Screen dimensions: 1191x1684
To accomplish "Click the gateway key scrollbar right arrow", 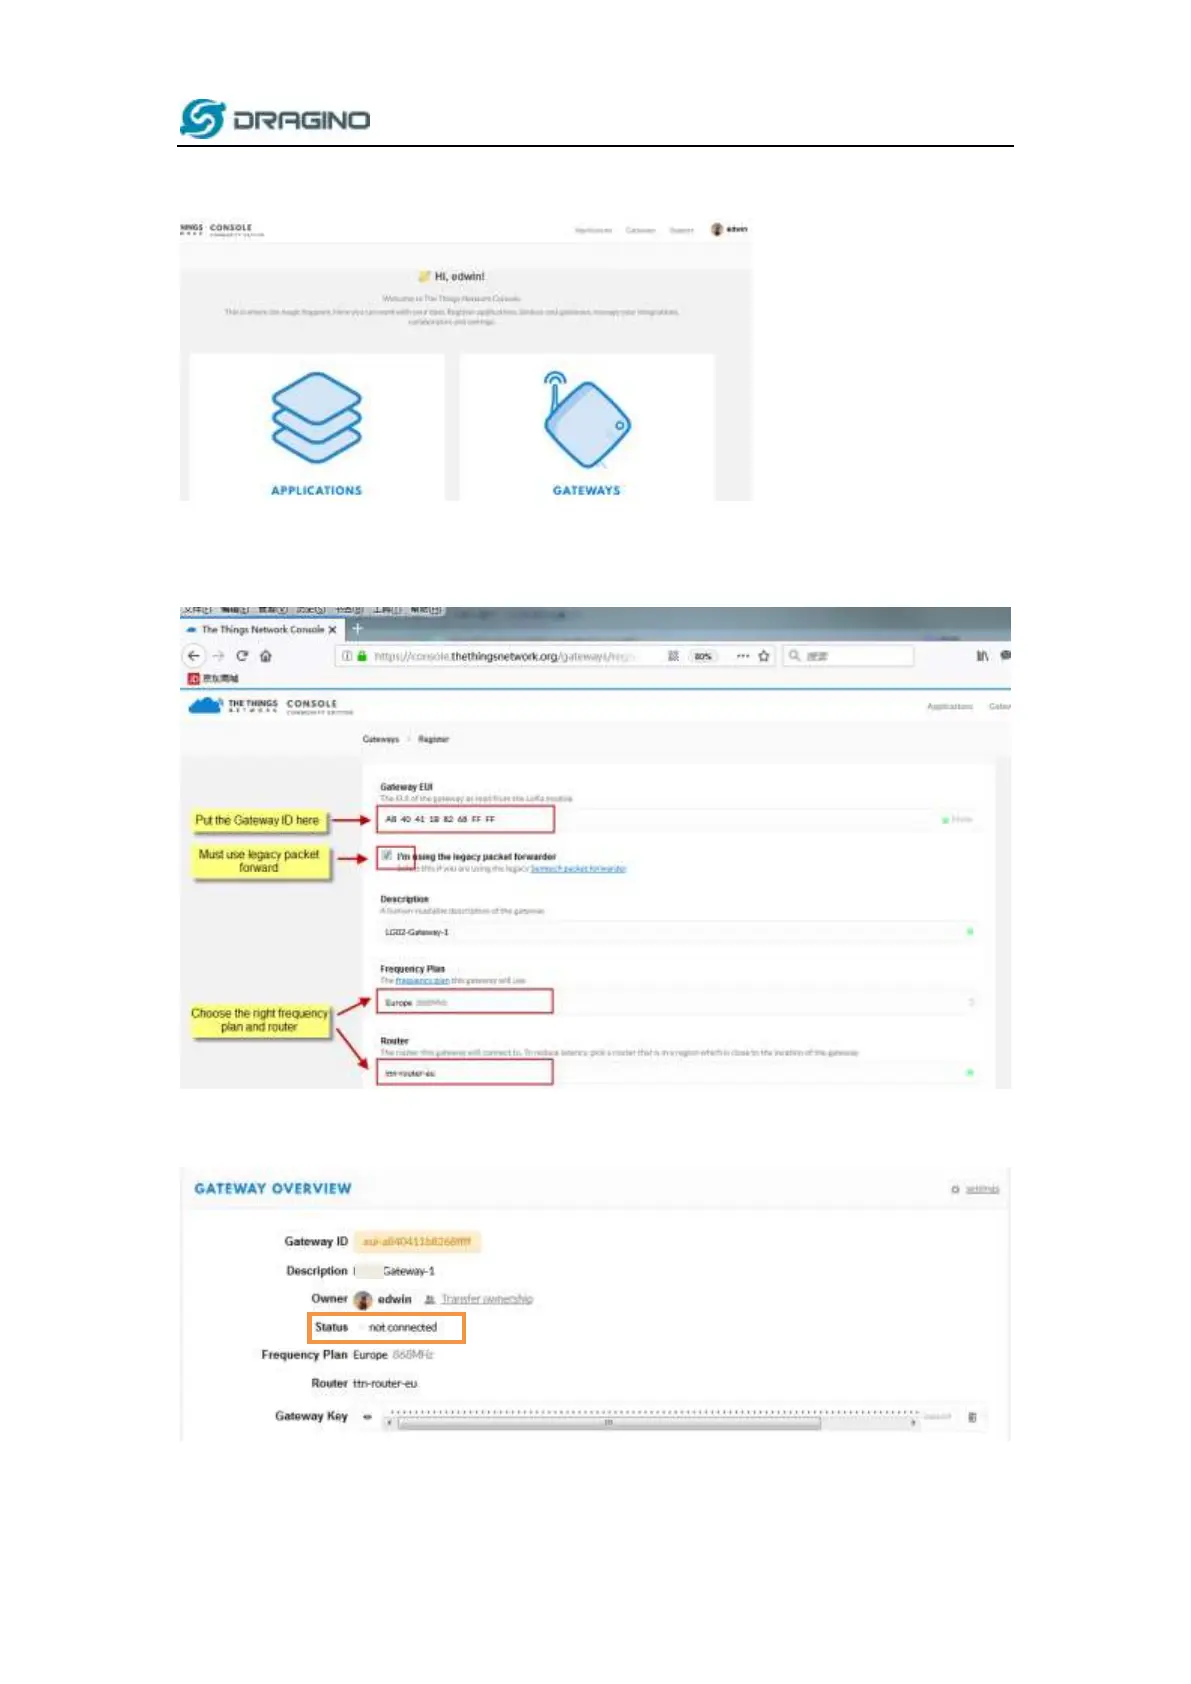I will click(x=914, y=1423).
